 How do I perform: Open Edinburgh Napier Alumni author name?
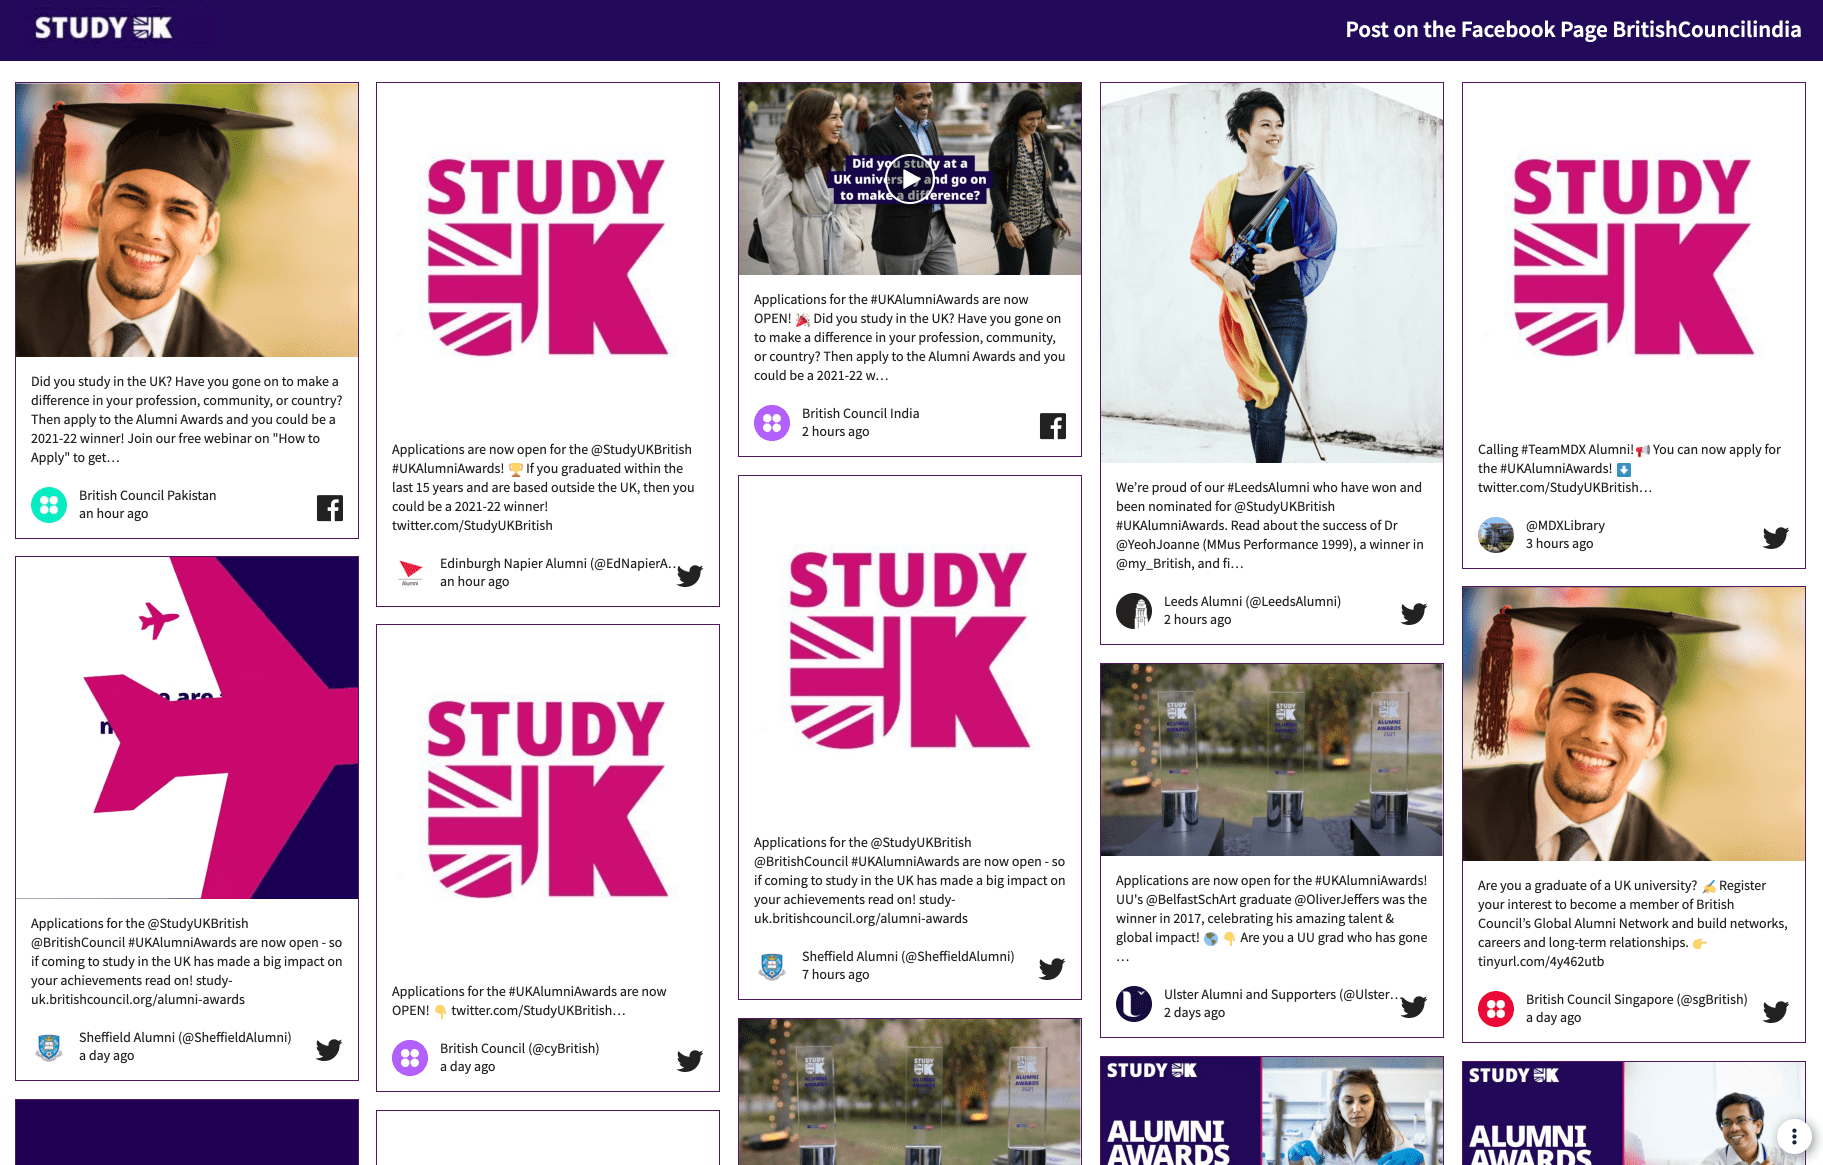[x=558, y=564]
